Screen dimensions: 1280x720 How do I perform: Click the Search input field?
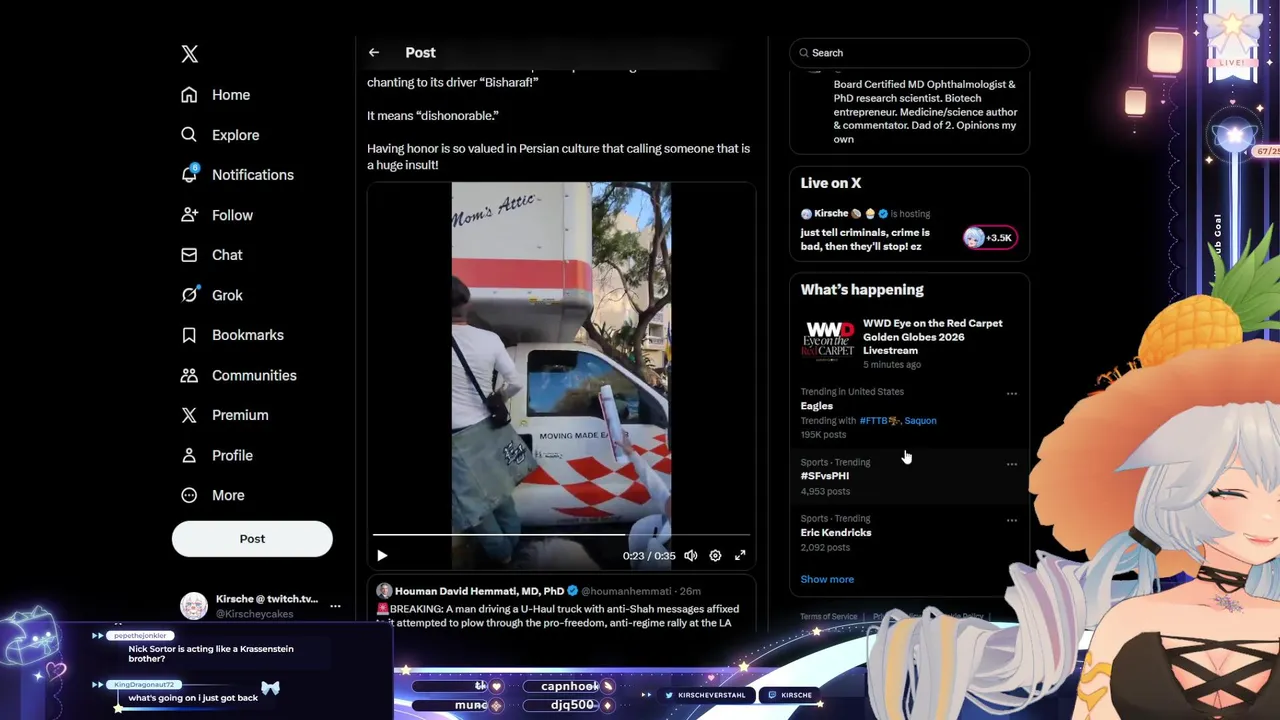(909, 53)
